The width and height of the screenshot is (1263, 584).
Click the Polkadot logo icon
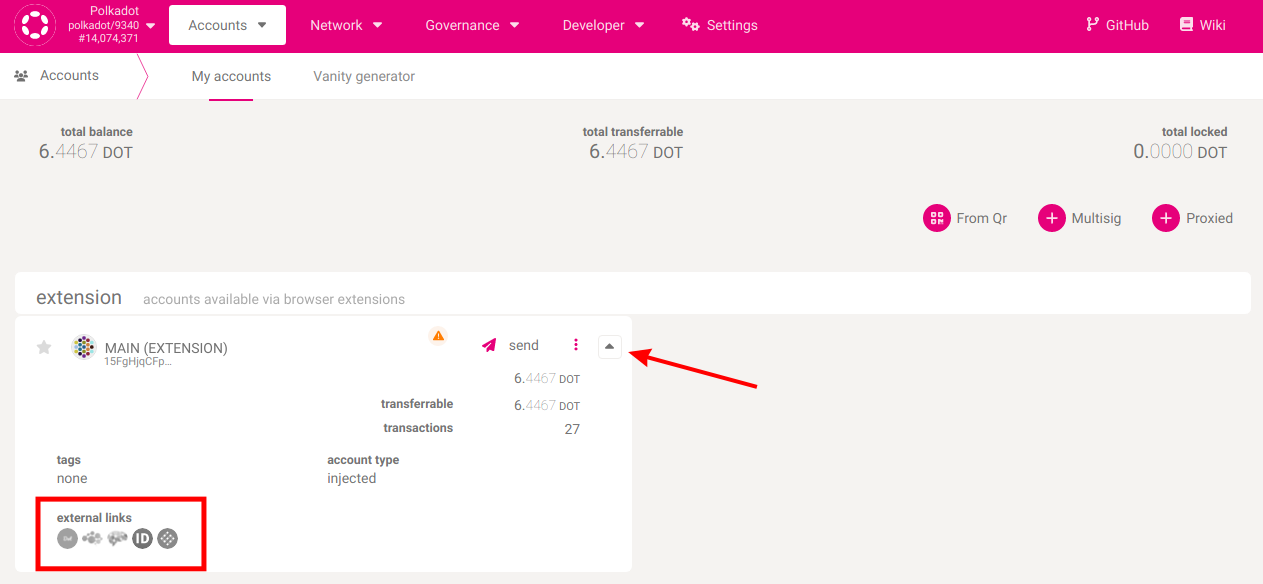coord(35,25)
